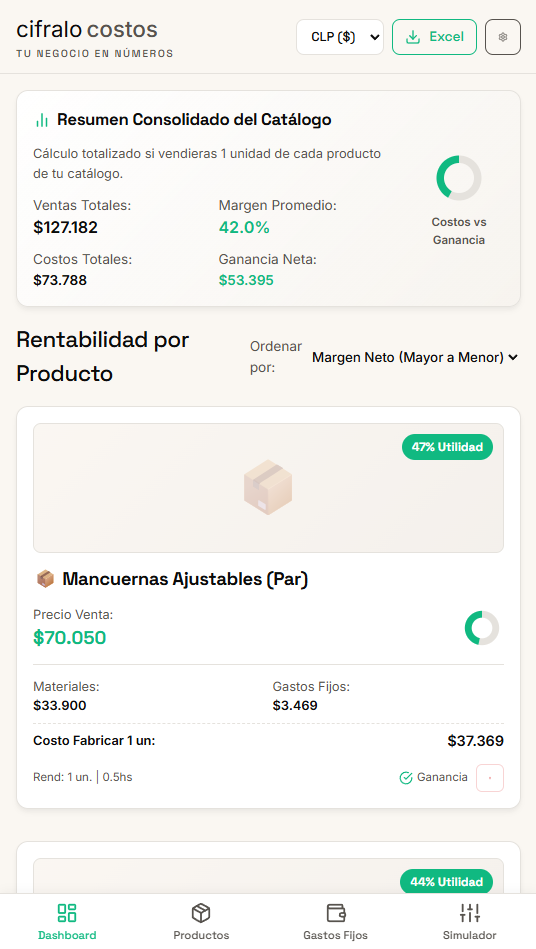Expand the Margen Neto sort dropdown

[414, 357]
